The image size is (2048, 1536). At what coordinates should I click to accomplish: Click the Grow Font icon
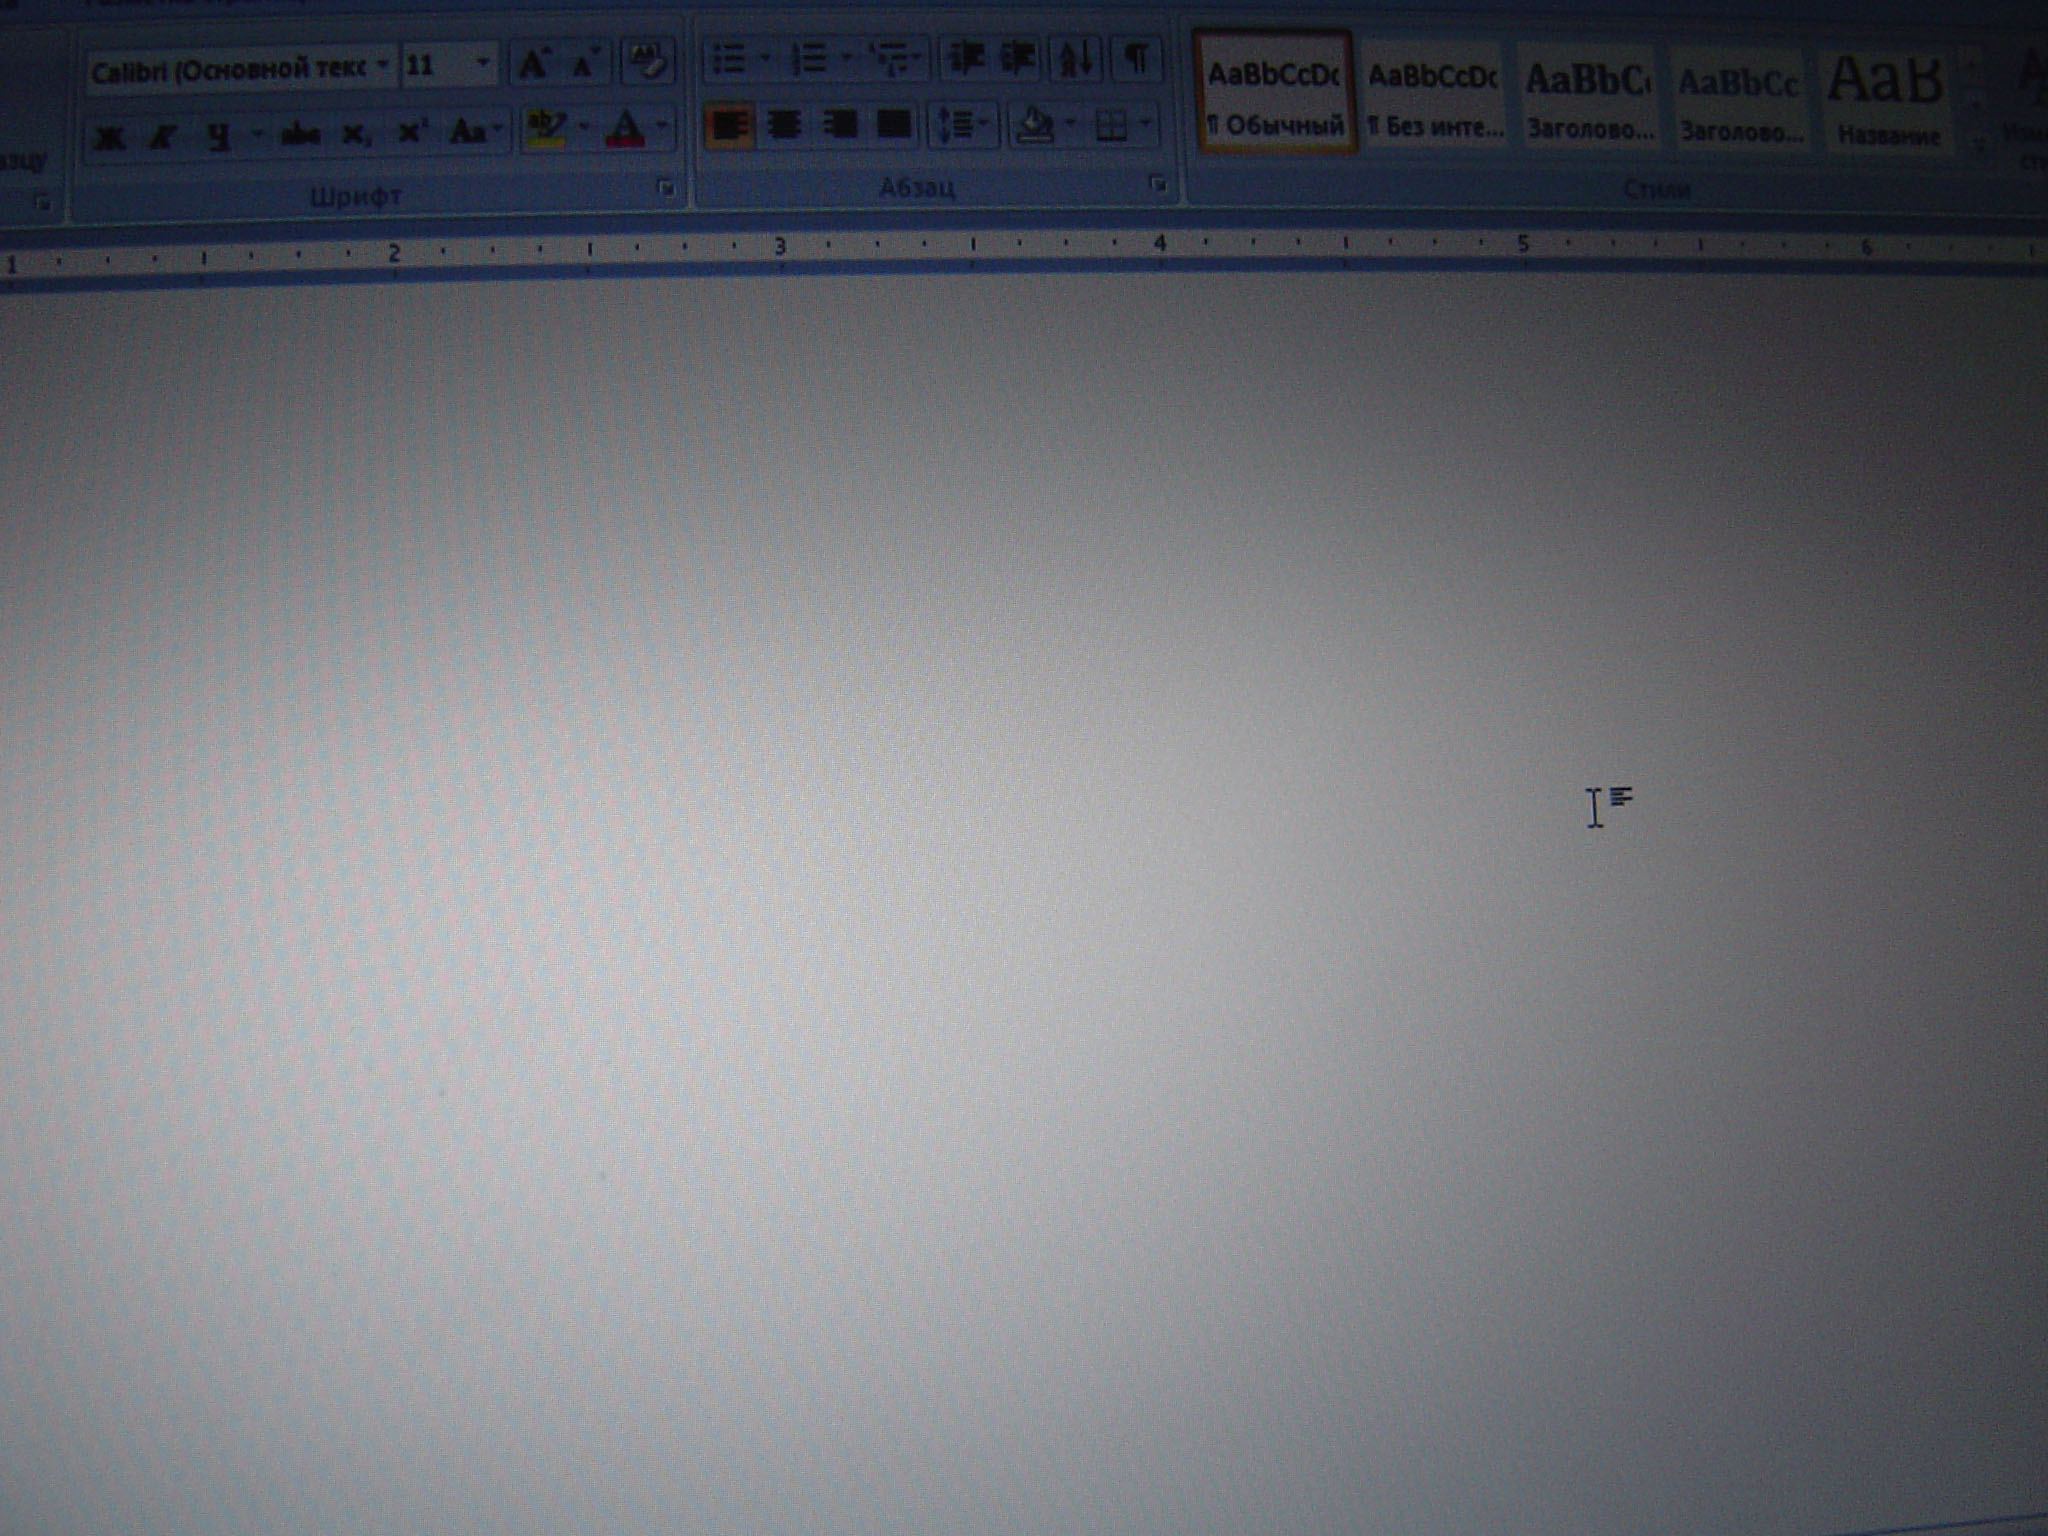533,65
